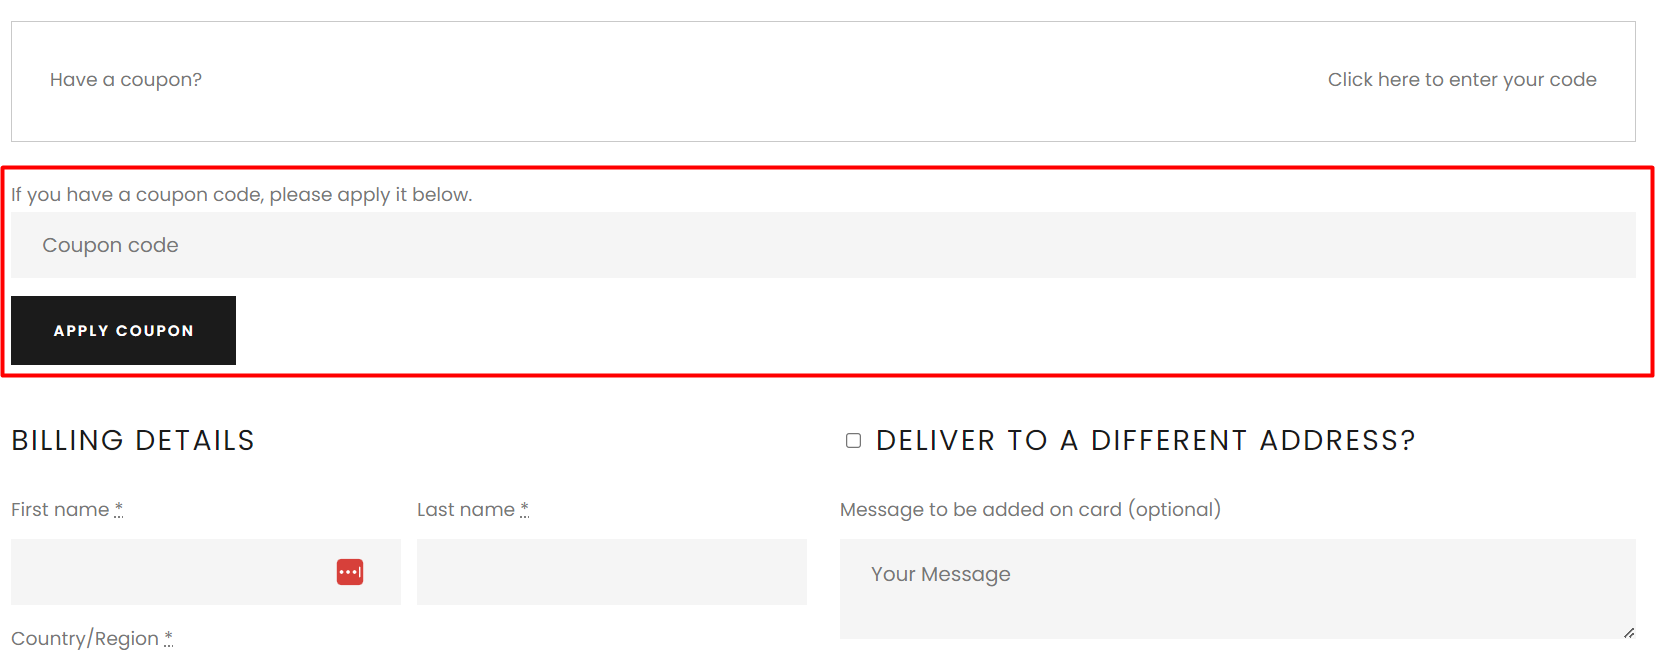This screenshot has height=660, width=1665.
Task: Click the "If you have a coupon code" instruction text
Action: click(241, 195)
